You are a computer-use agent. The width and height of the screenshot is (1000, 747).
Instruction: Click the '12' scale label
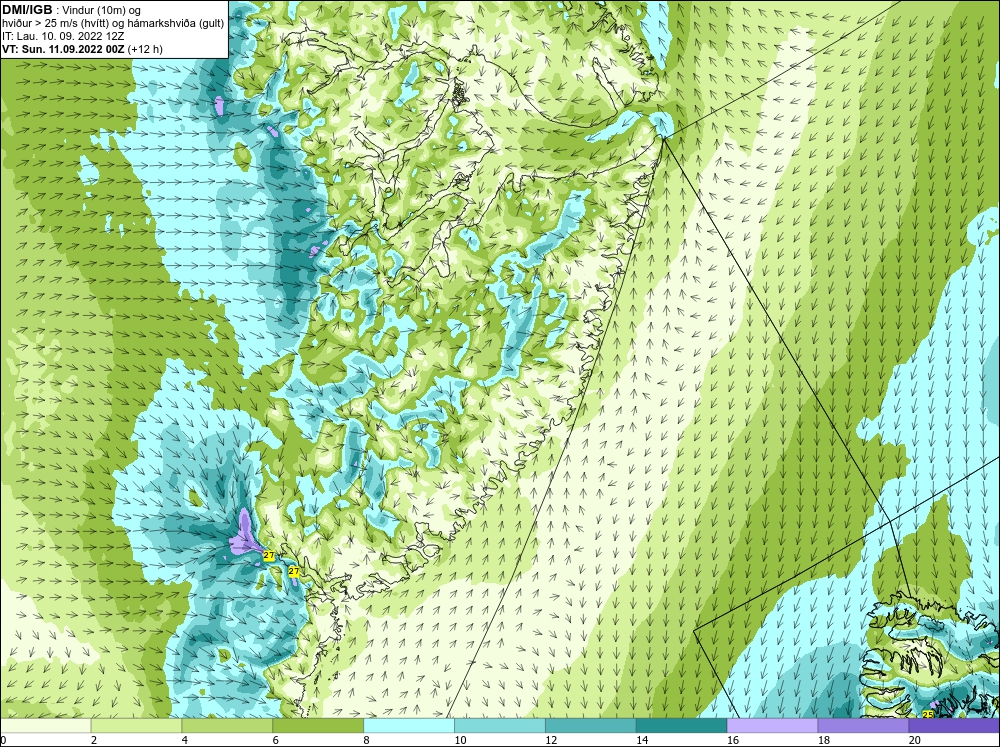551,740
